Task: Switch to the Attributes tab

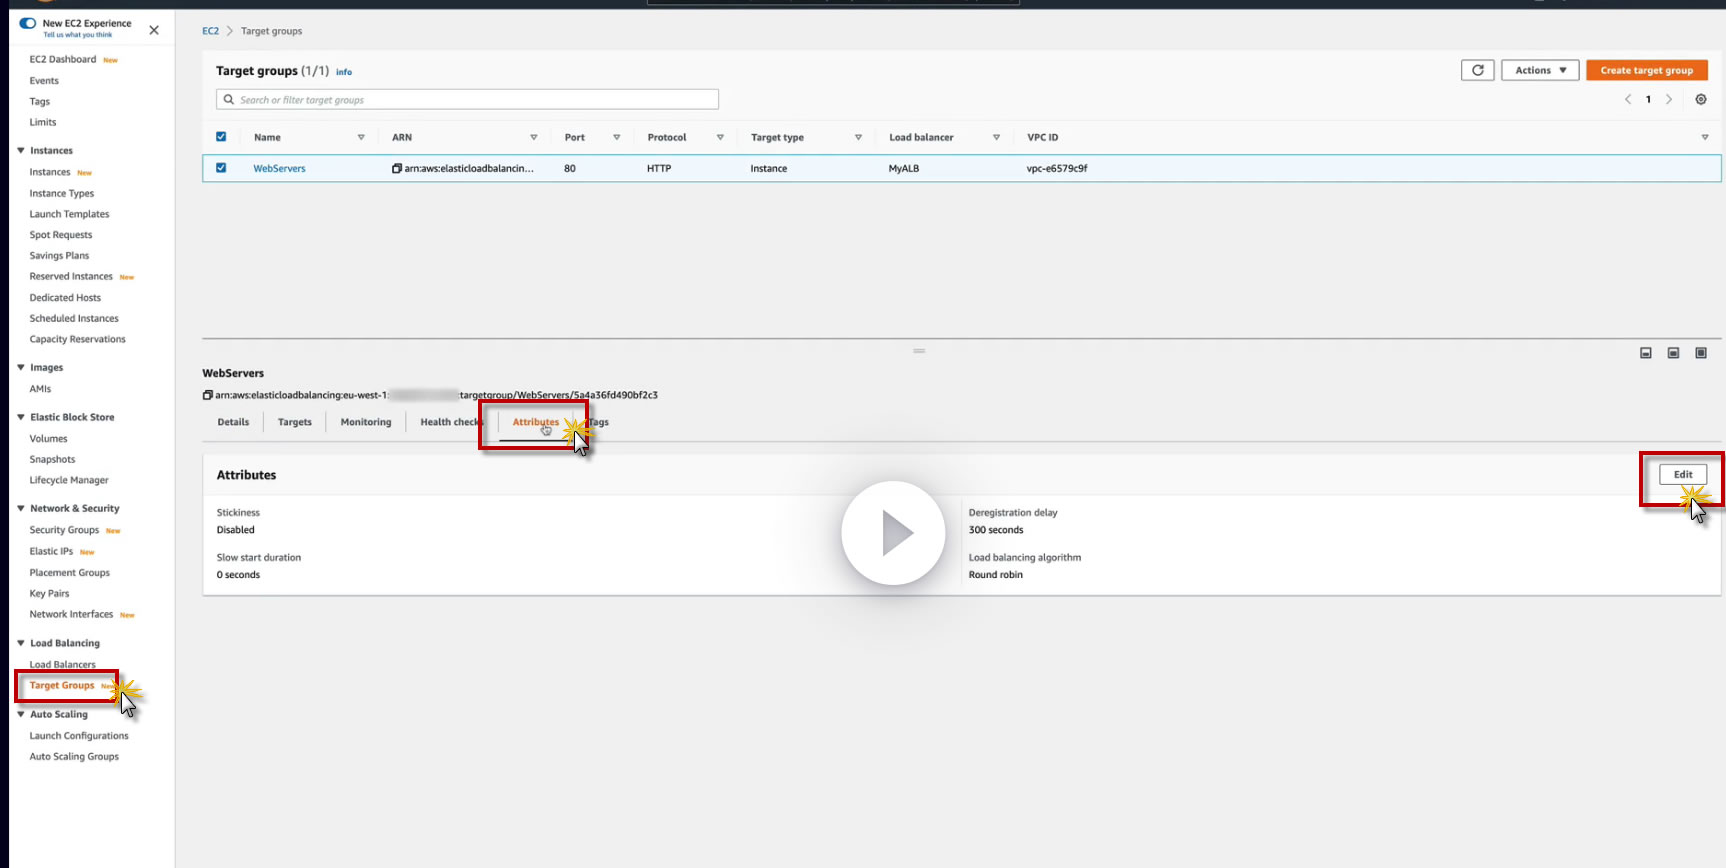Action: [536, 422]
